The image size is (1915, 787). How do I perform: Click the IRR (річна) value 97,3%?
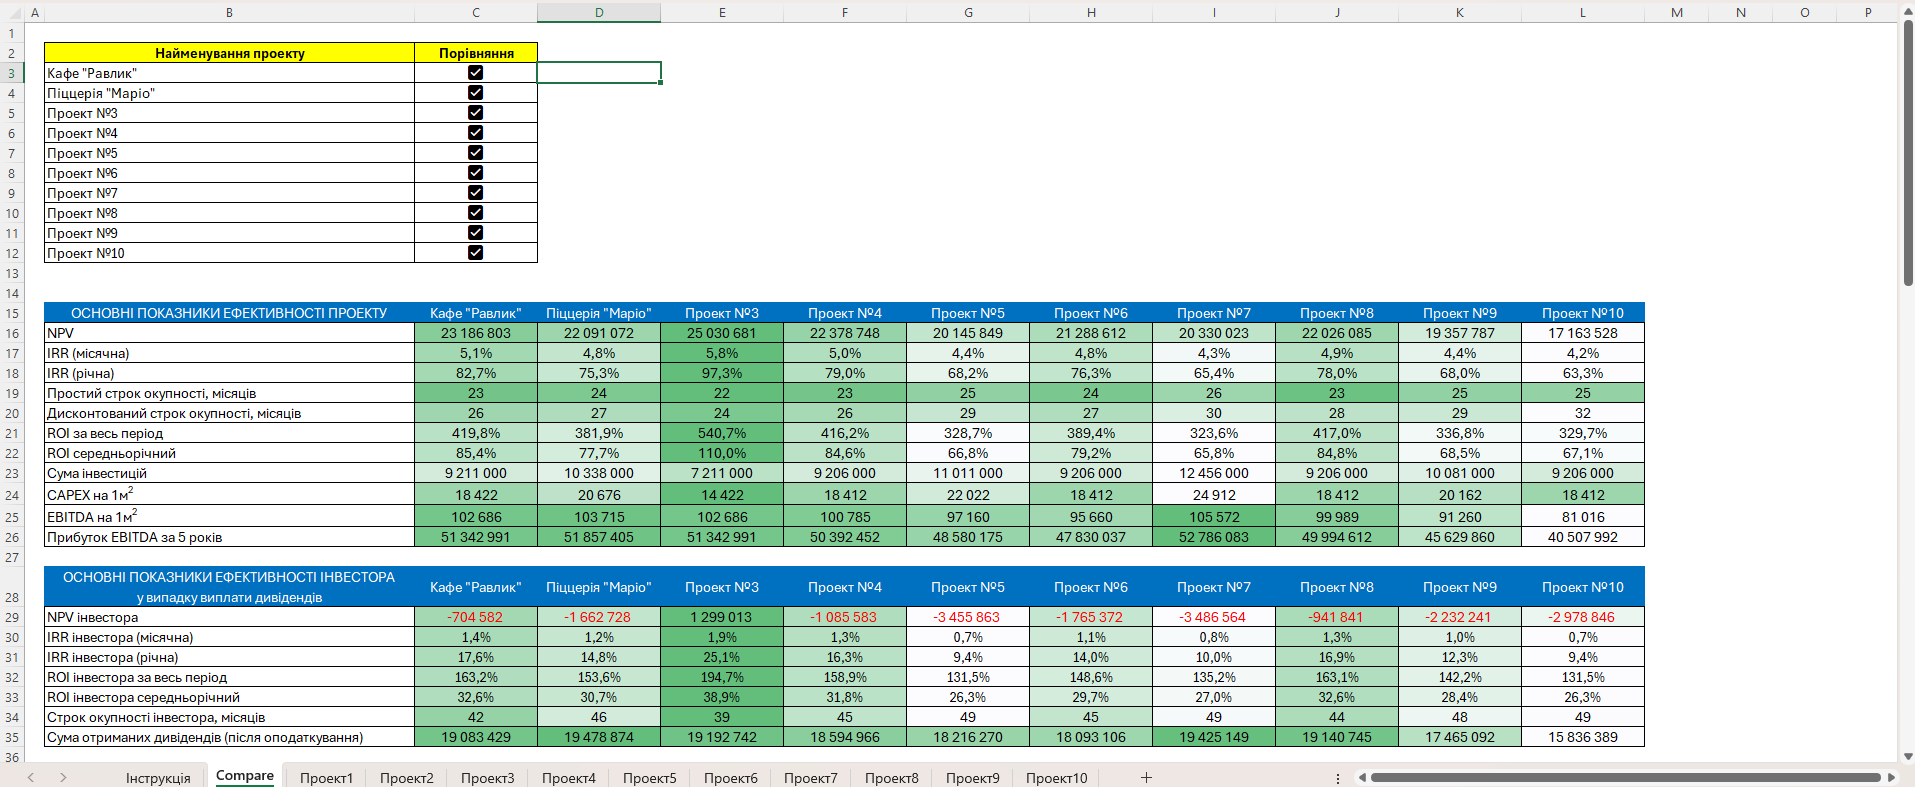(722, 373)
